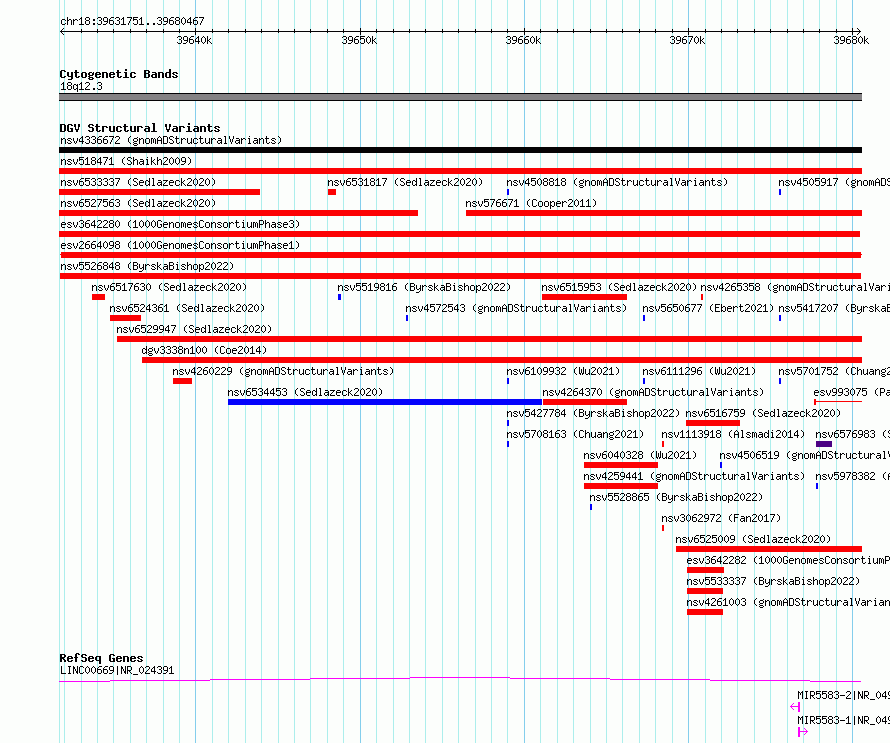
Task: Click the 39670k ruler position label
Action: (x=687, y=40)
